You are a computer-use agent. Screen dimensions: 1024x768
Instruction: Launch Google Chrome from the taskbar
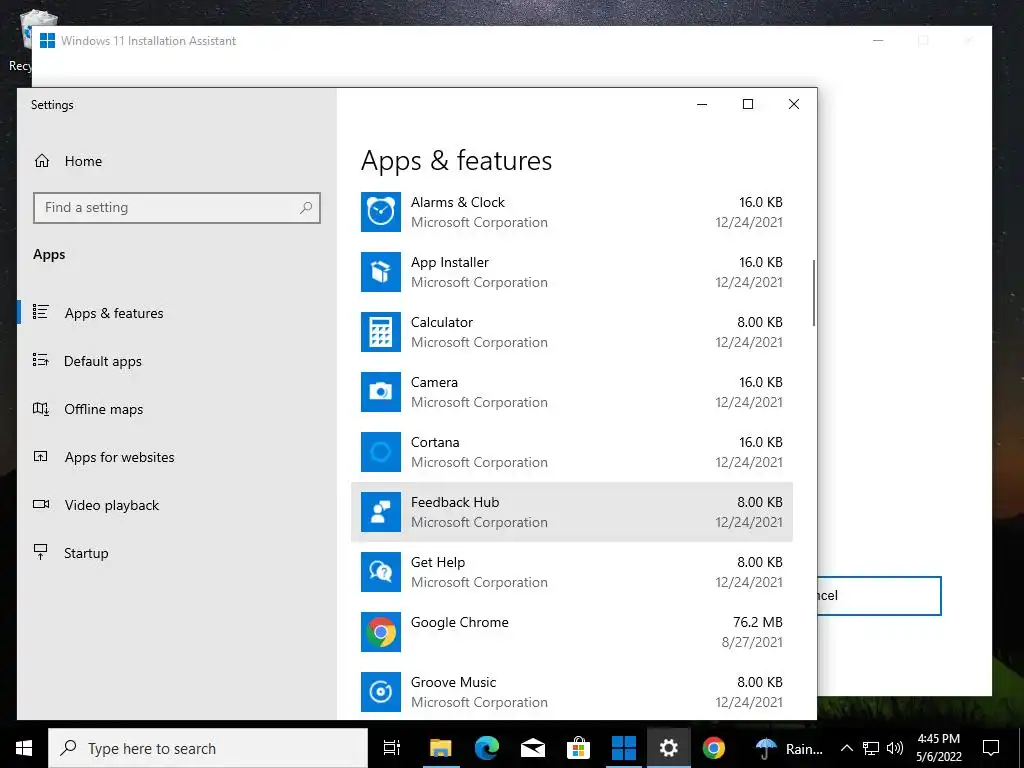pos(714,748)
